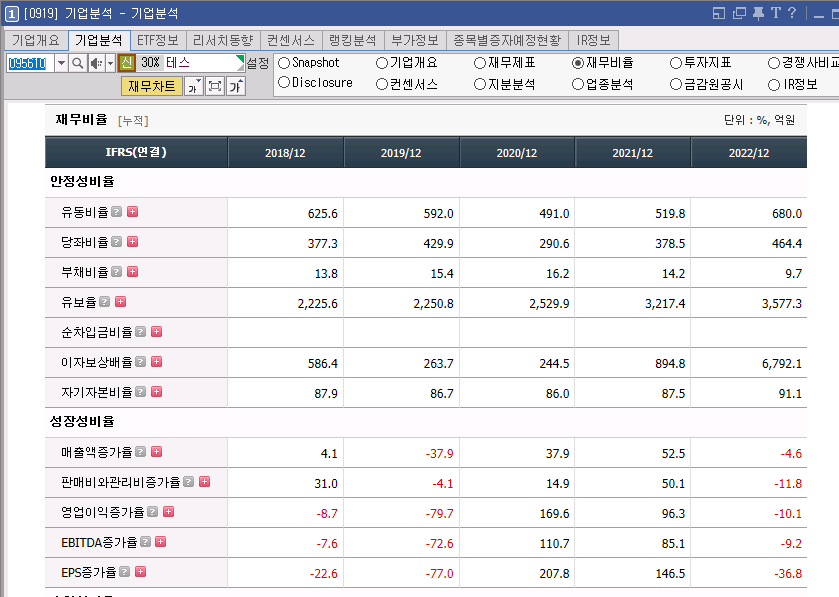Viewport: 839px width, 597px height.
Task: Expand 당좌비율 row with red plus icon
Action: 132,242
